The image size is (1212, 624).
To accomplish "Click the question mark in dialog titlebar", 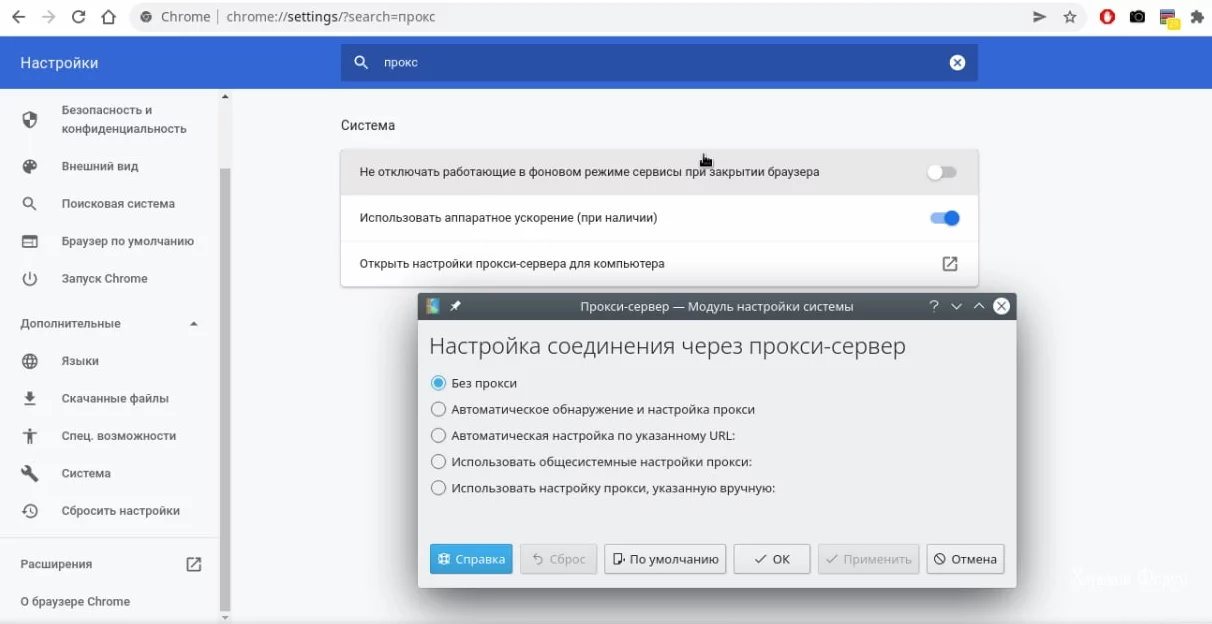I will (934, 306).
